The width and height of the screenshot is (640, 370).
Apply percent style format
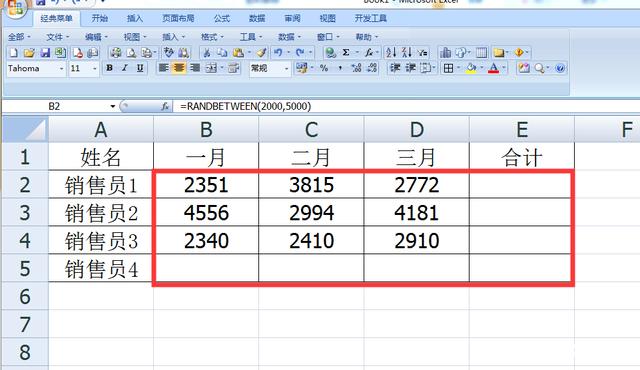click(x=324, y=68)
